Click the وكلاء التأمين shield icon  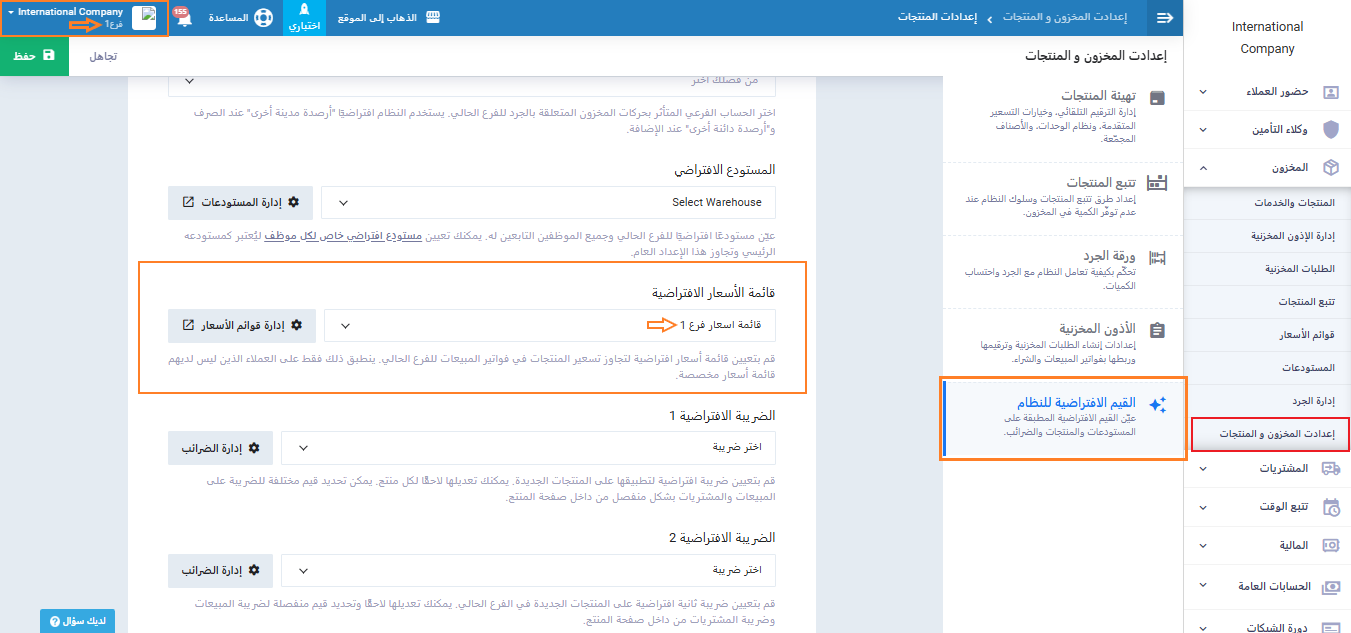pos(1330,130)
